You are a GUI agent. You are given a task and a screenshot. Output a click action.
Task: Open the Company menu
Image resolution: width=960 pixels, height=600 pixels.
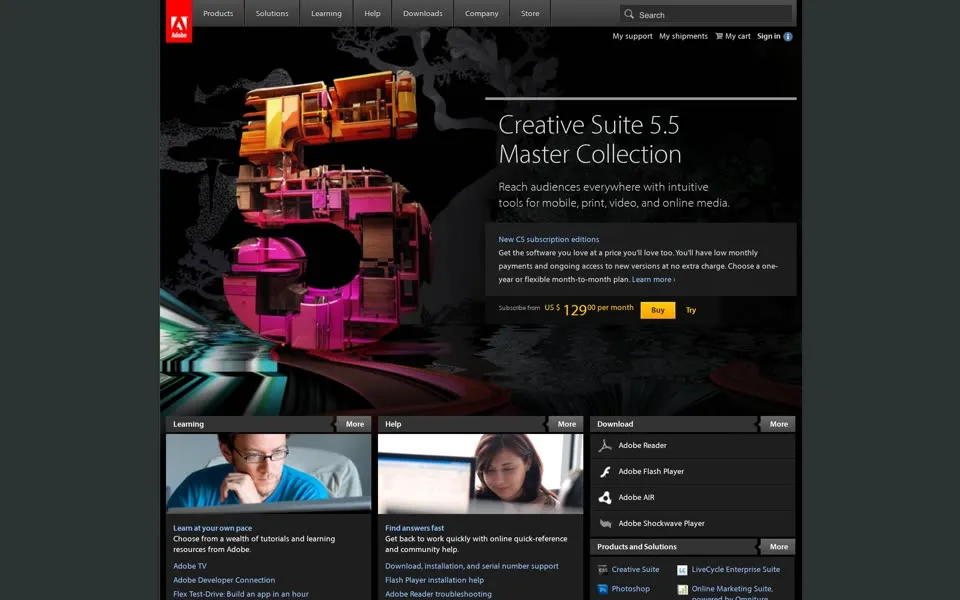click(x=481, y=13)
